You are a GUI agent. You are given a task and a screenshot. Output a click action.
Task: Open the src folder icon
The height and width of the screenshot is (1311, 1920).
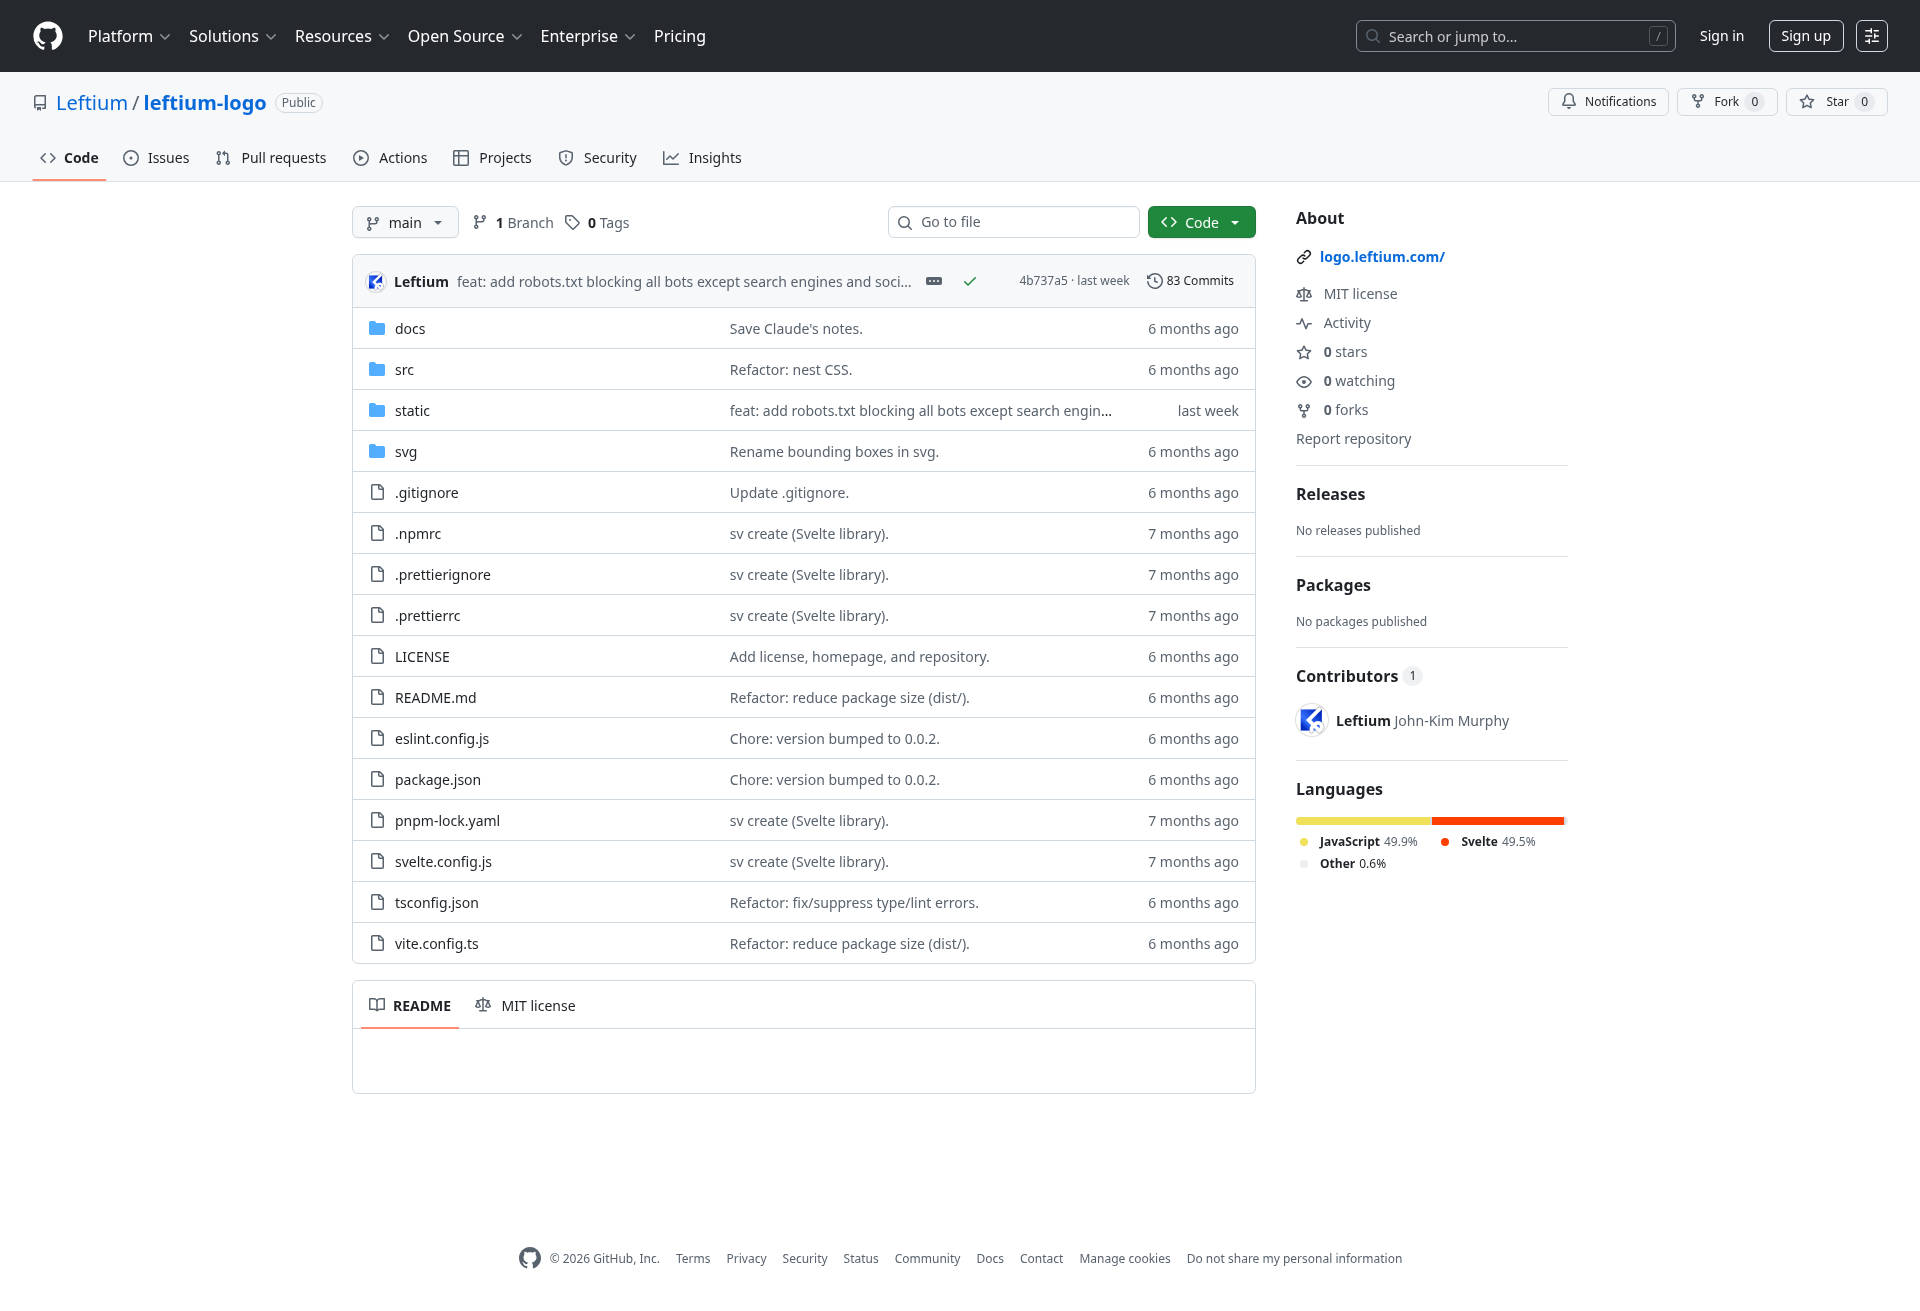pyautogui.click(x=377, y=370)
